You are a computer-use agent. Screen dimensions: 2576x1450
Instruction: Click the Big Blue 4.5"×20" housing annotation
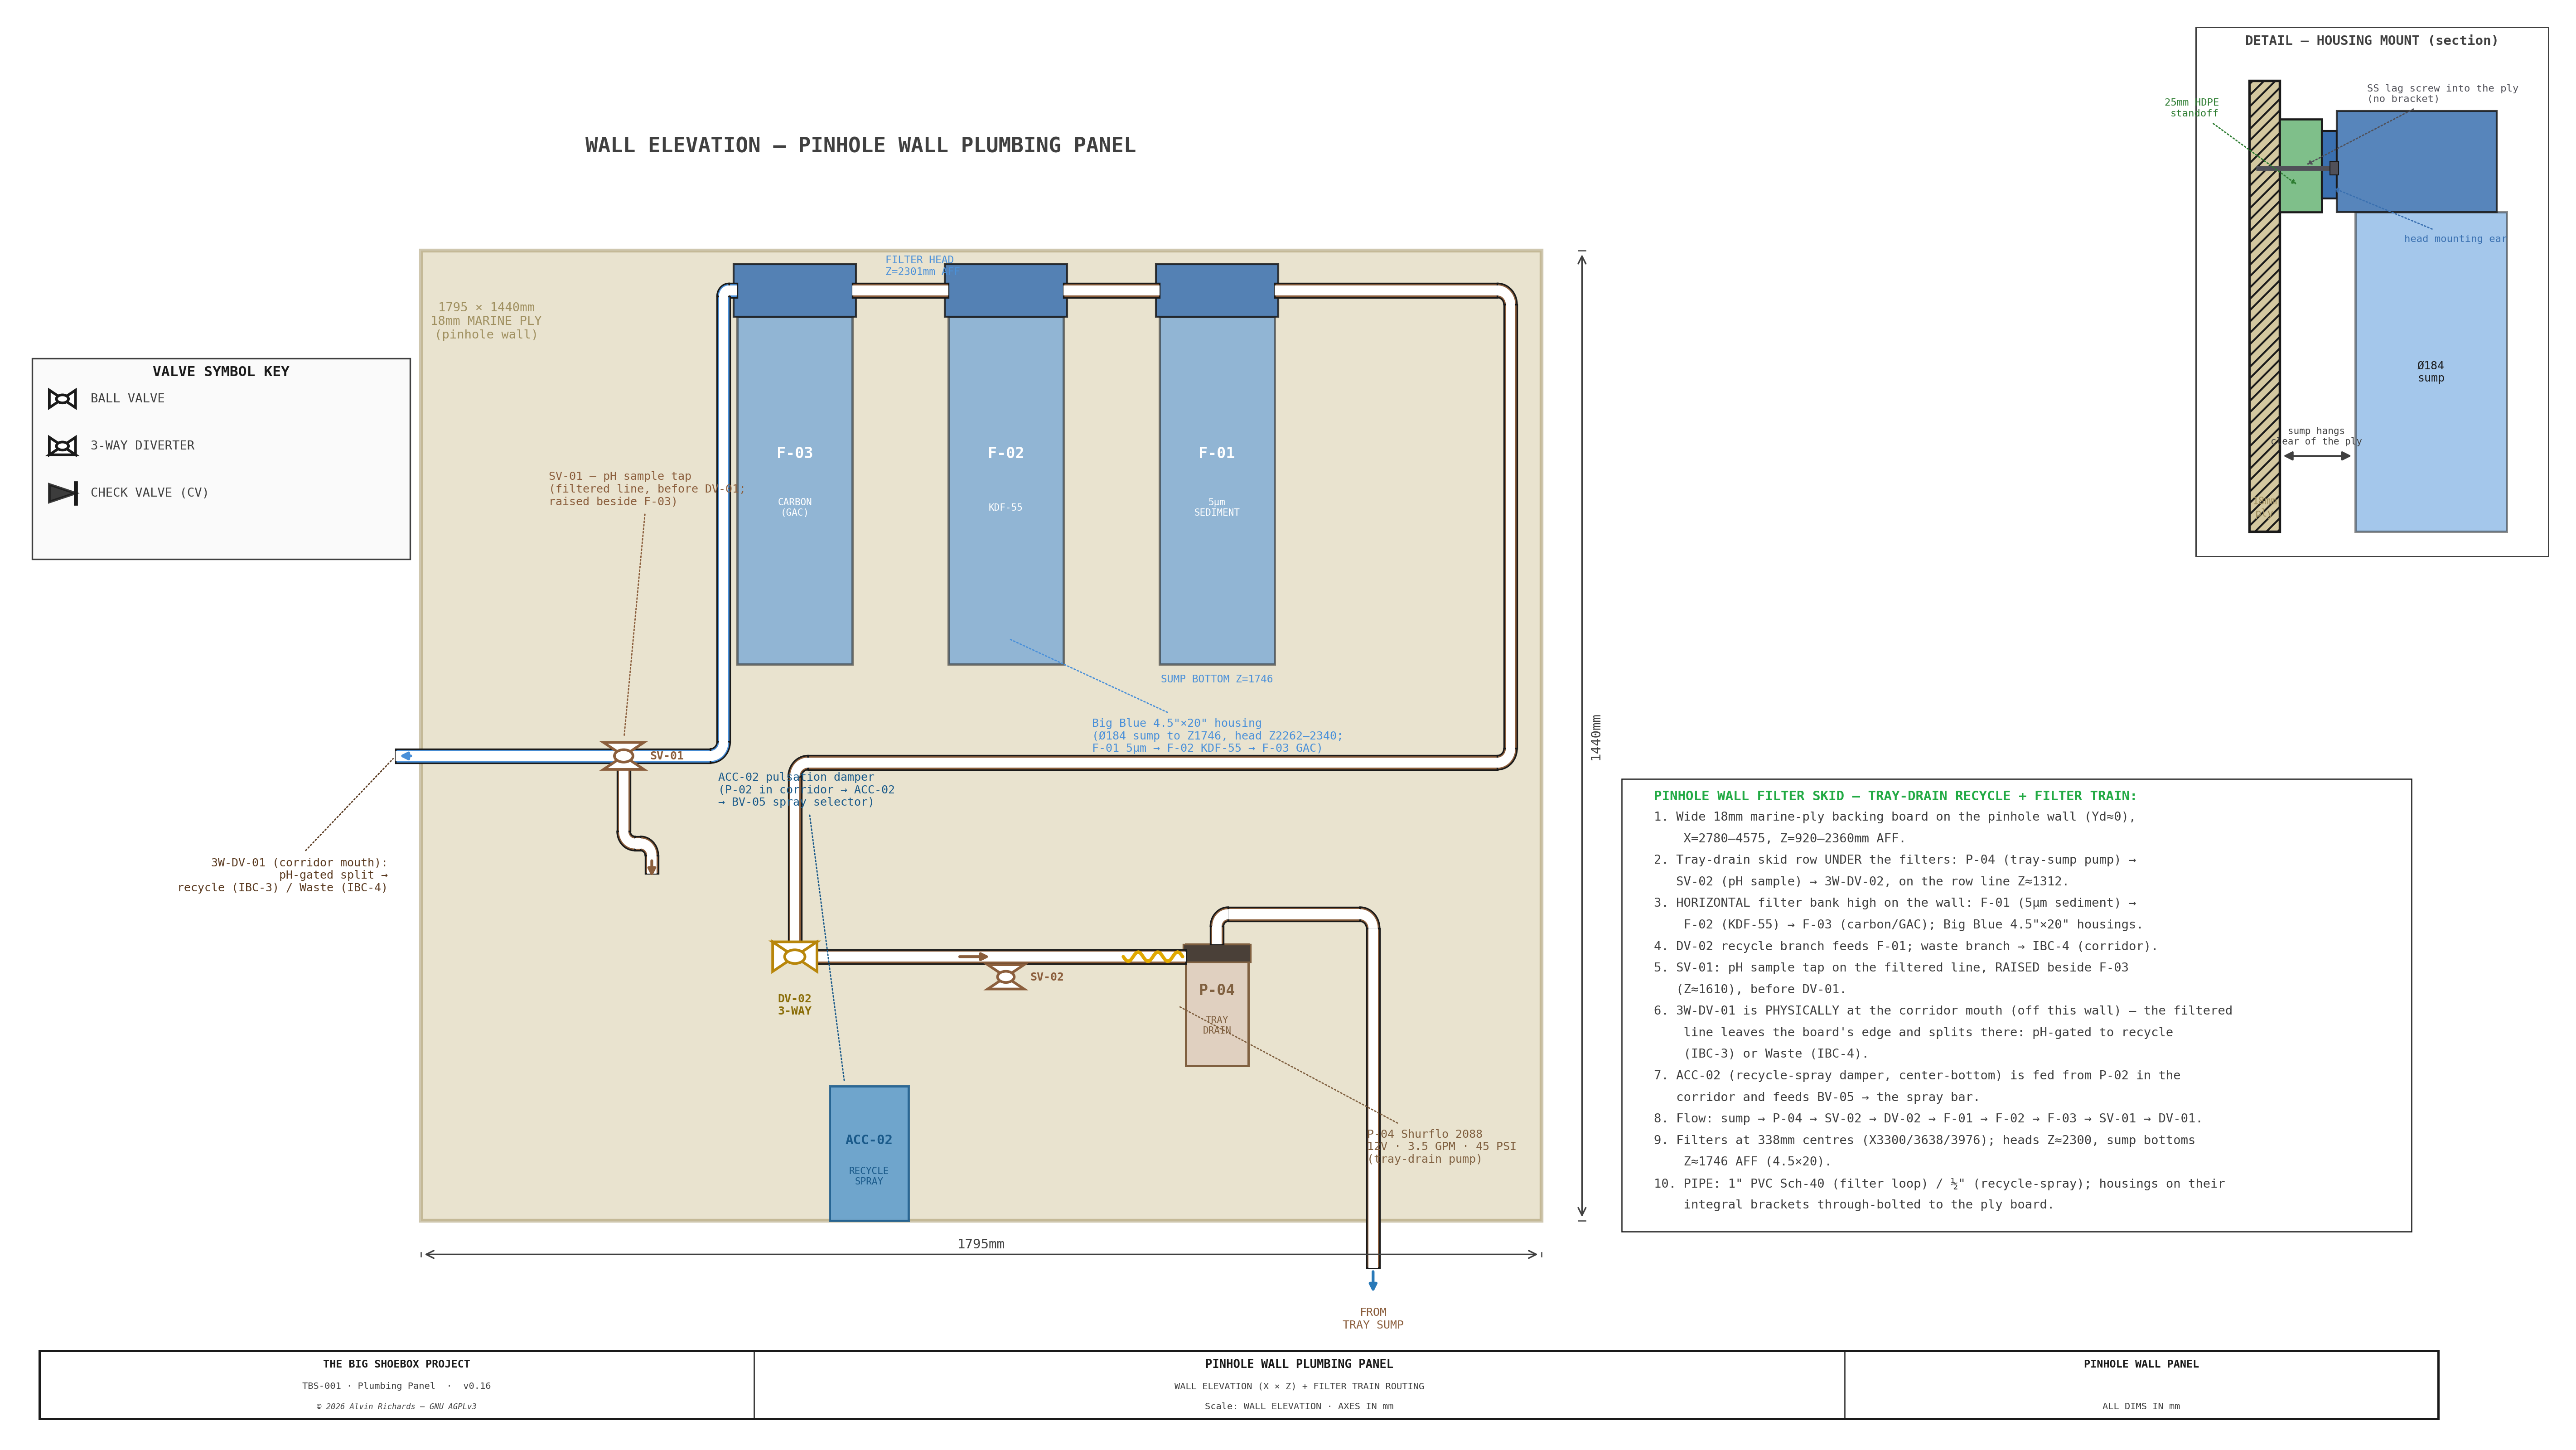(1217, 735)
